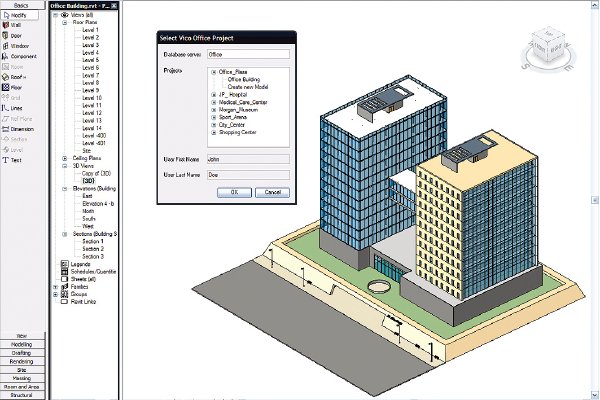Screen dimensions: 600x400
Task: Select the Ref Plane tool icon
Action: coord(5,119)
